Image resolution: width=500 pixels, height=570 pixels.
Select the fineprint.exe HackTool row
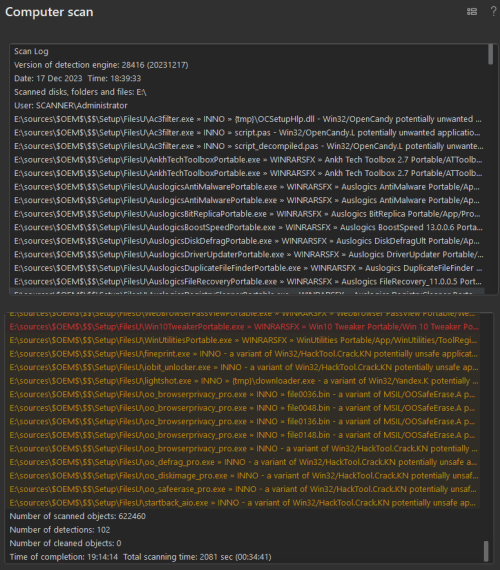pyautogui.click(x=244, y=354)
